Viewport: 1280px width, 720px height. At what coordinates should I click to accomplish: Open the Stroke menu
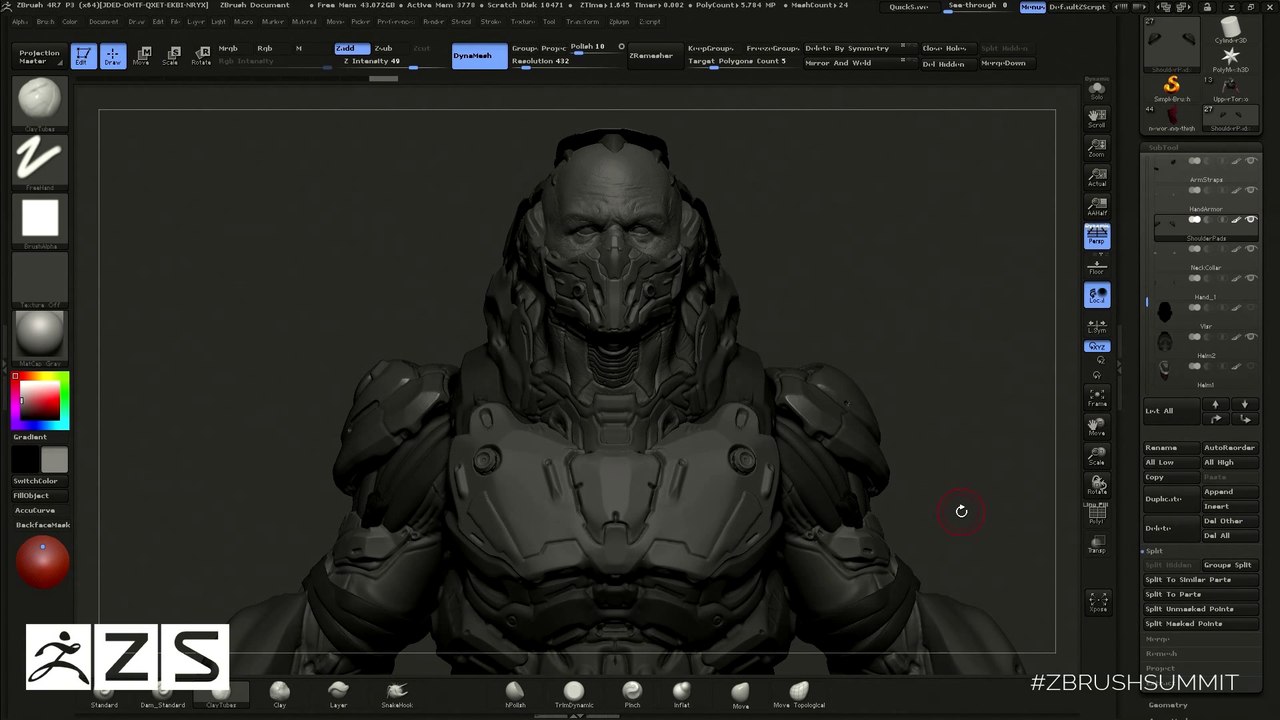coord(491,21)
